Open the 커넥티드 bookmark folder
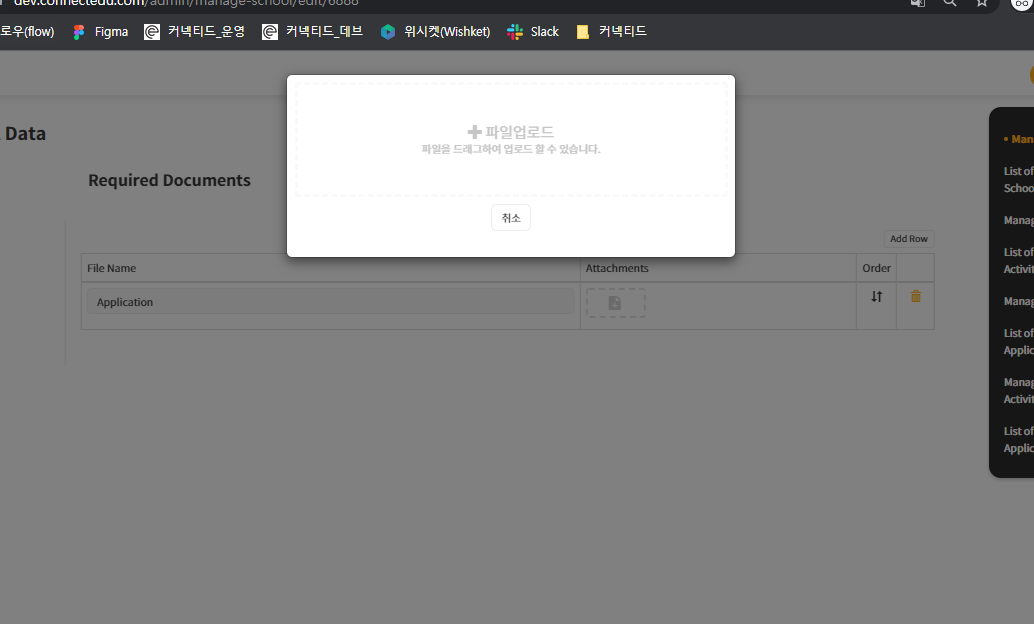This screenshot has width=1034, height=624. (x=611, y=32)
